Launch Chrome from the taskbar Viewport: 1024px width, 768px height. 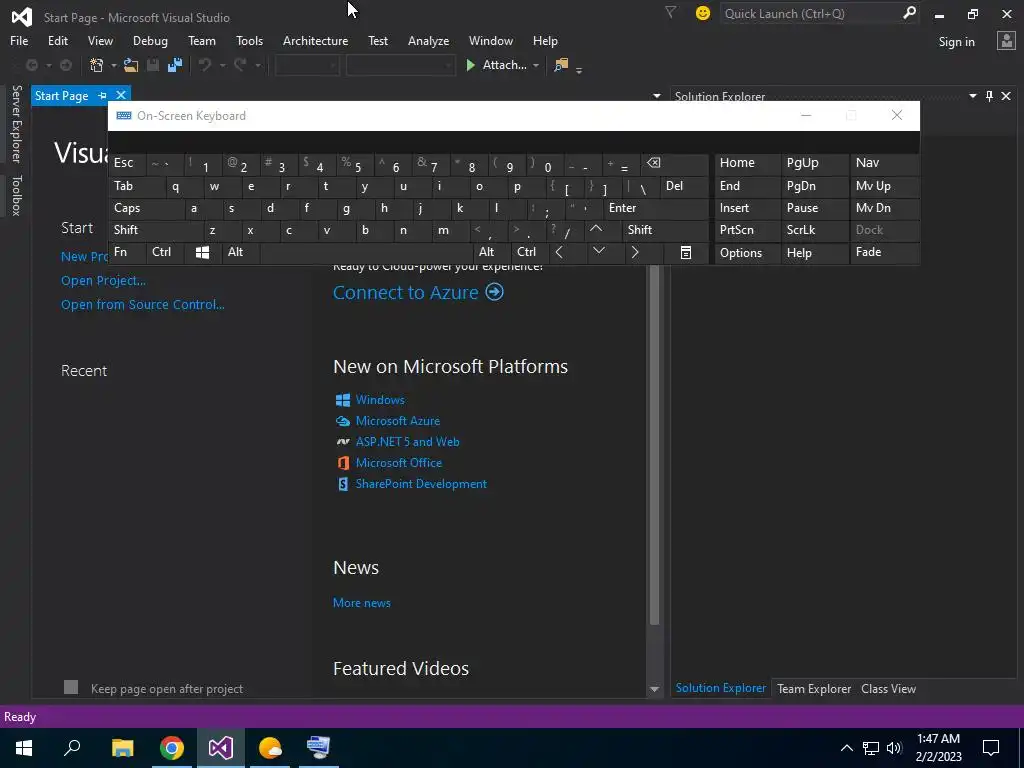(x=172, y=748)
